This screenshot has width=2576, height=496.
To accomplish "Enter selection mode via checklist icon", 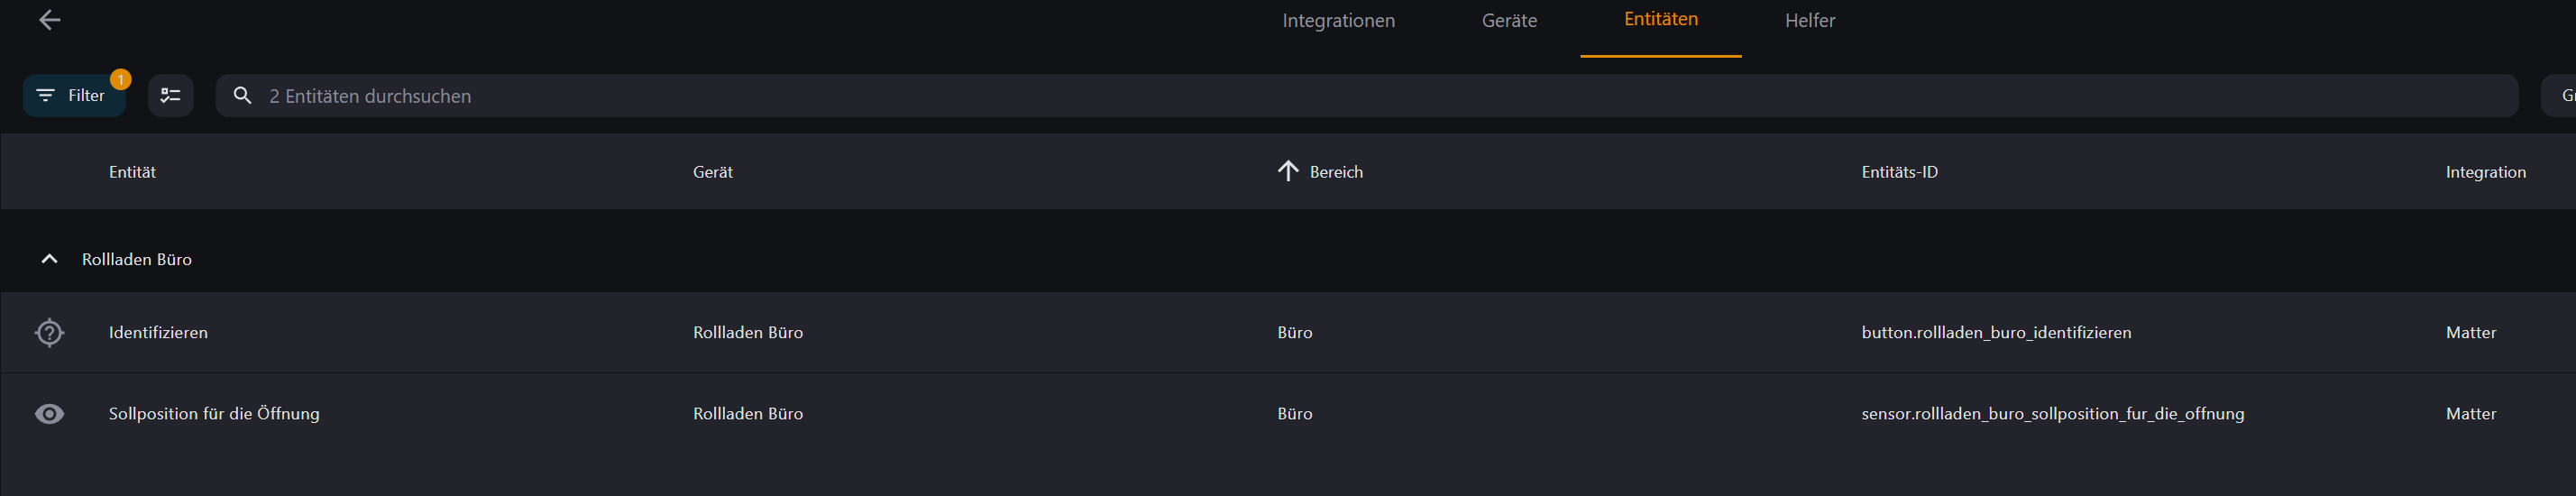I will (171, 95).
